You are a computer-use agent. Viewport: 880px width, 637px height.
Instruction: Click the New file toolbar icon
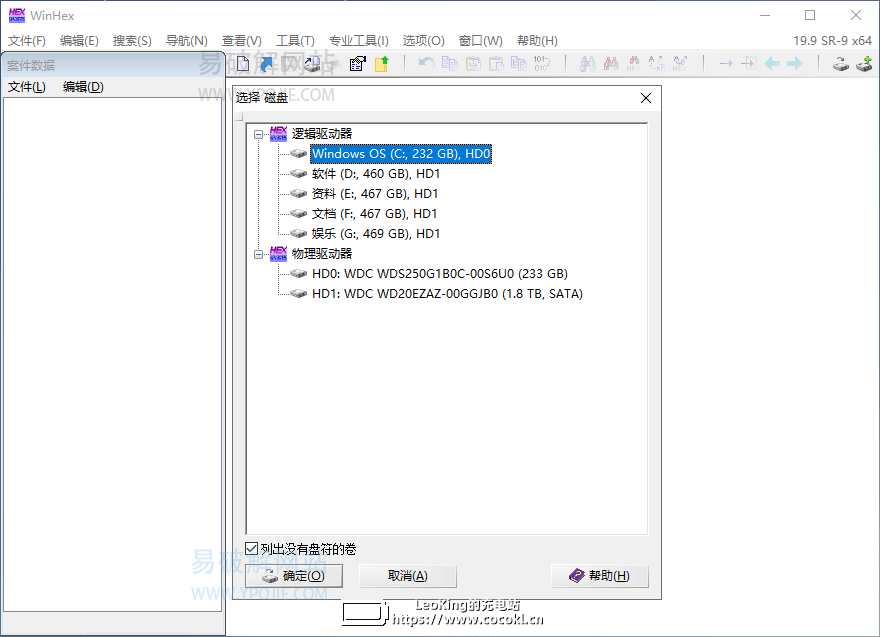pyautogui.click(x=243, y=64)
